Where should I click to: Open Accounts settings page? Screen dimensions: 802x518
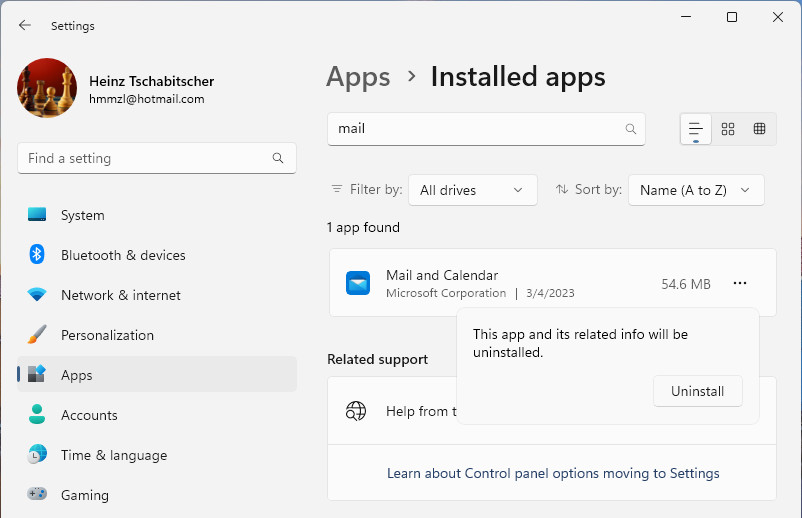[x=157, y=415]
